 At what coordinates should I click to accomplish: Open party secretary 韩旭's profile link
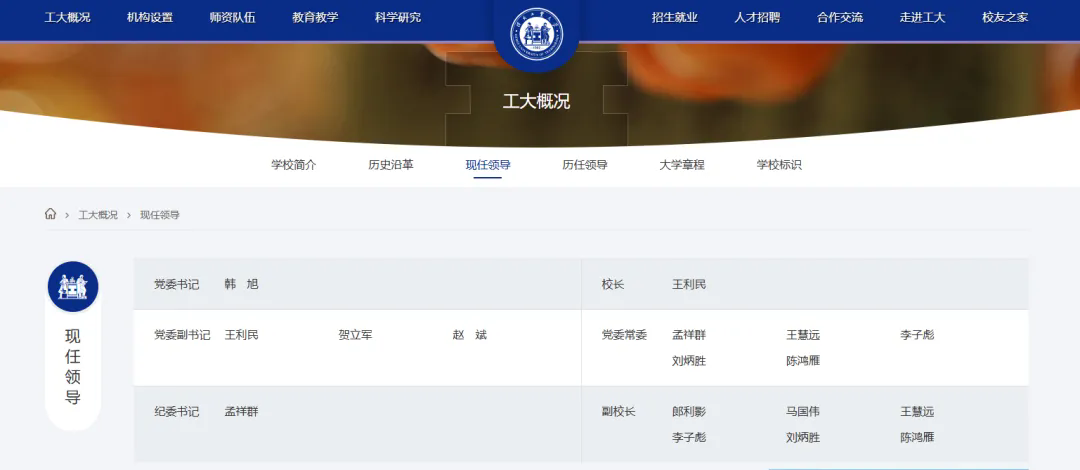(241, 284)
